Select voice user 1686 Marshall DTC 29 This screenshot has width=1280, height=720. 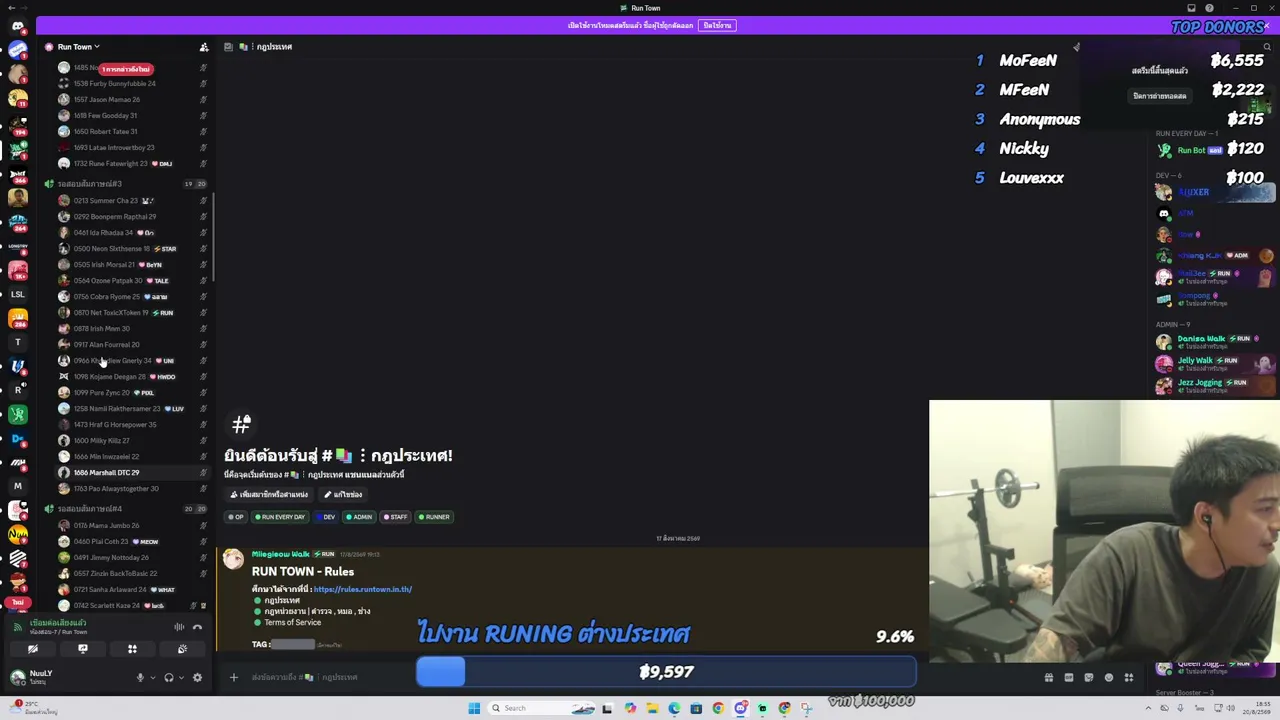pyautogui.click(x=130, y=473)
